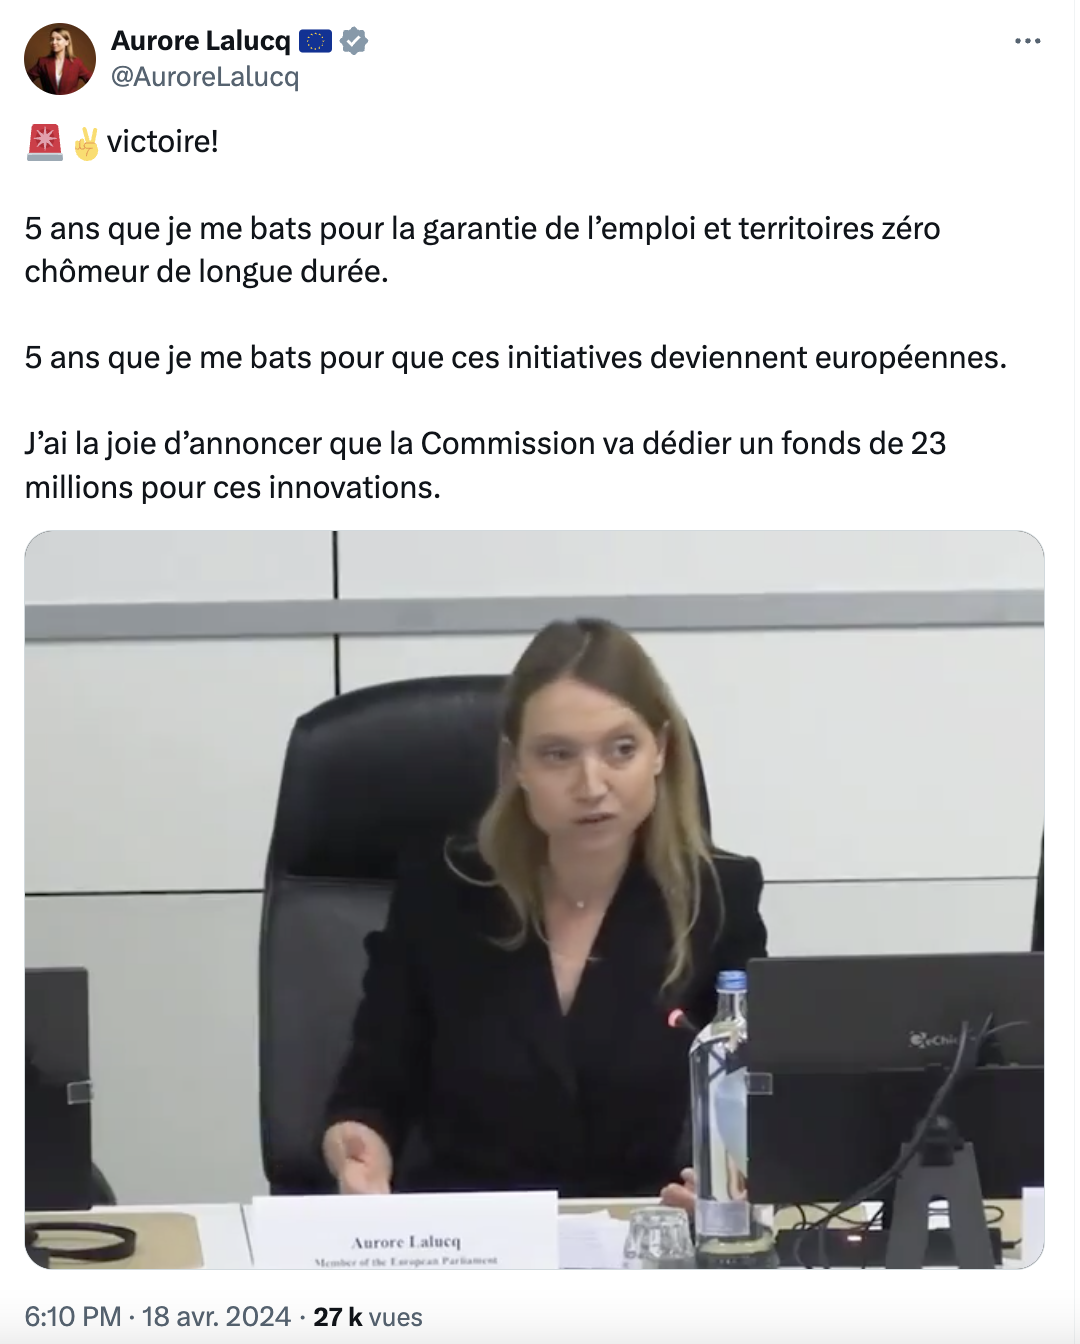Click the word victoire! in the tweet
Screen dimensions: 1080x1344
pyautogui.click(x=163, y=142)
